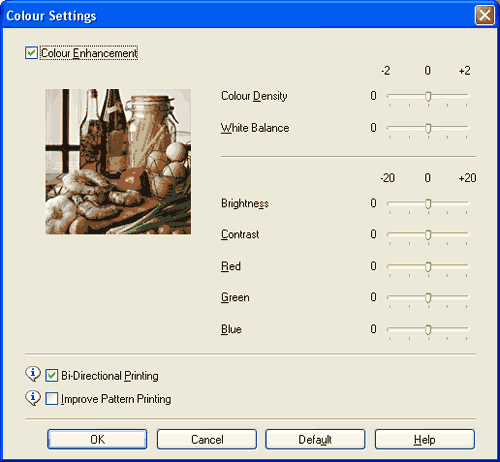
Task: Click the Colour Density label
Action: (254, 96)
